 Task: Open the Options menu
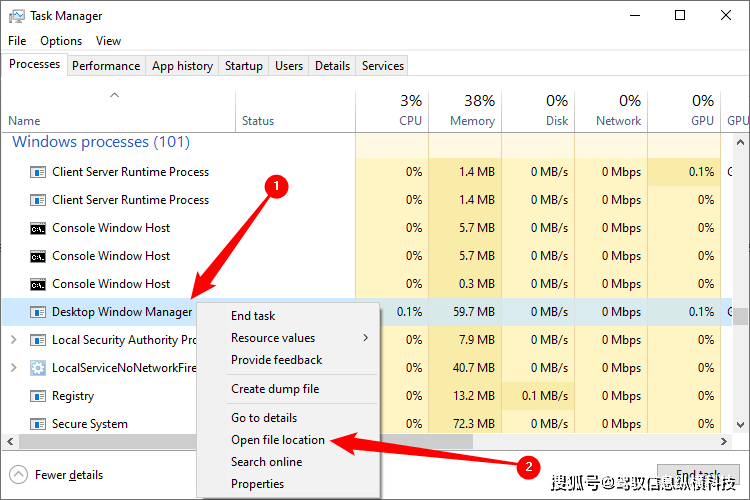coord(61,41)
